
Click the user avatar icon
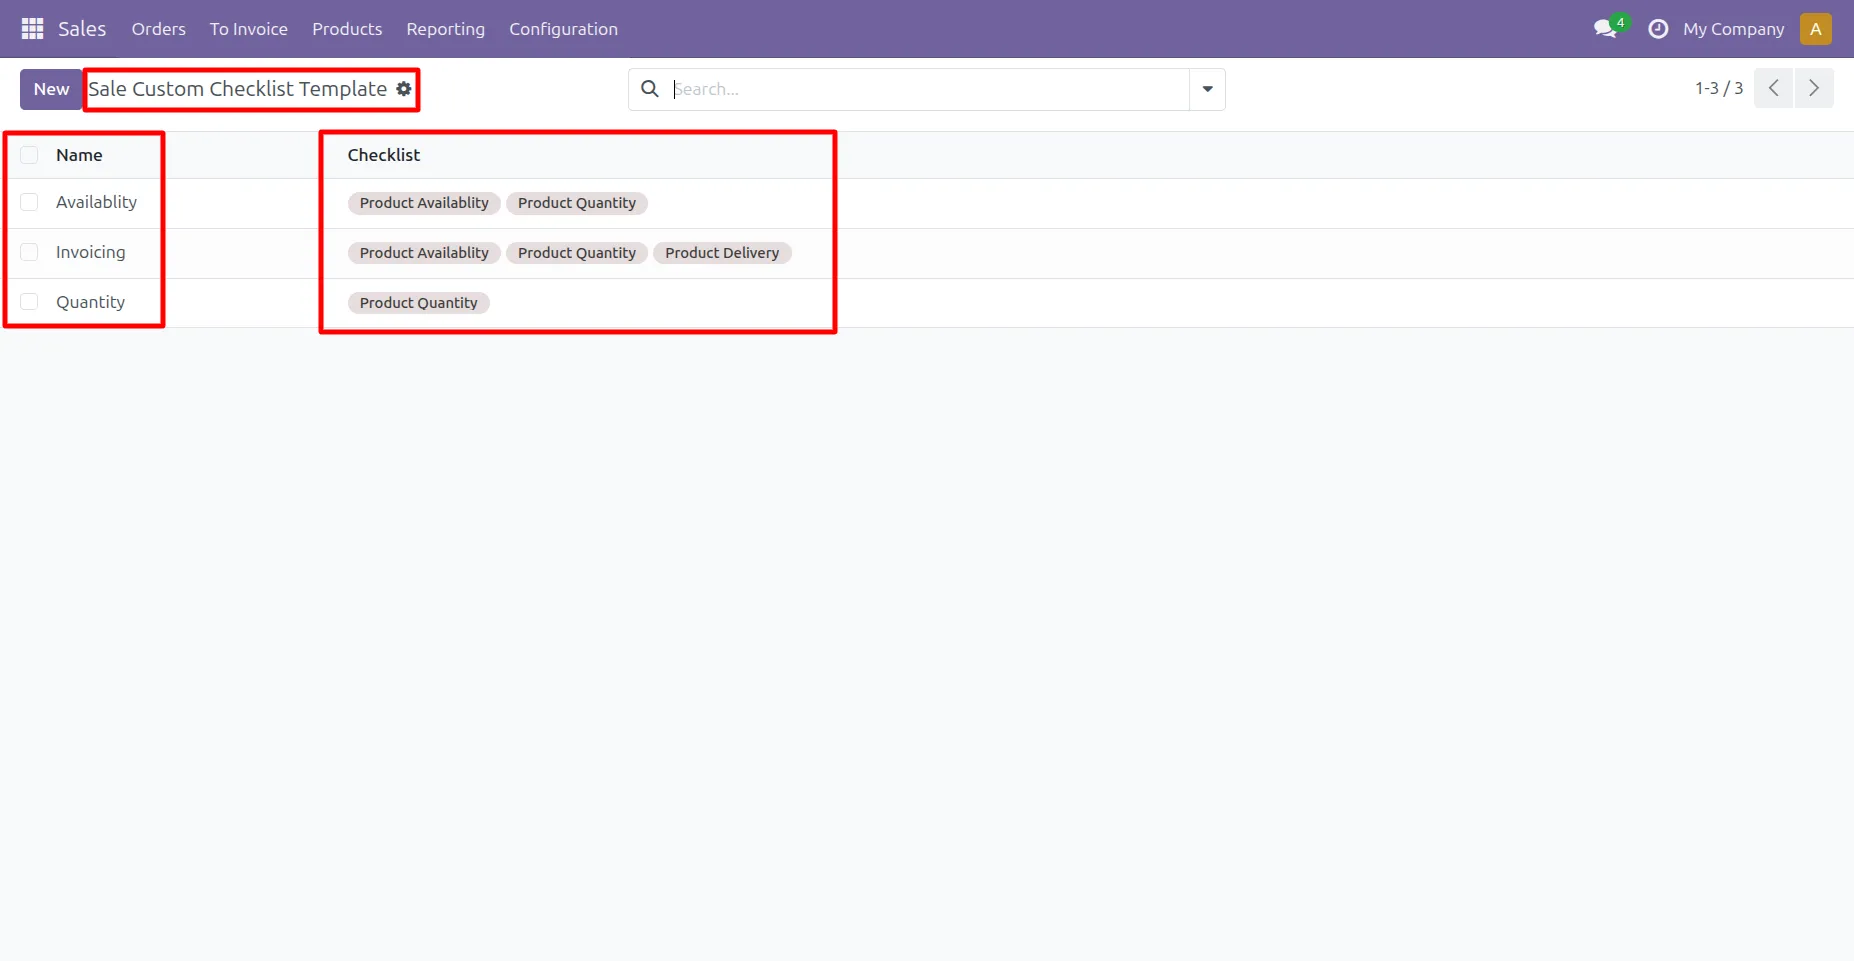tap(1815, 29)
